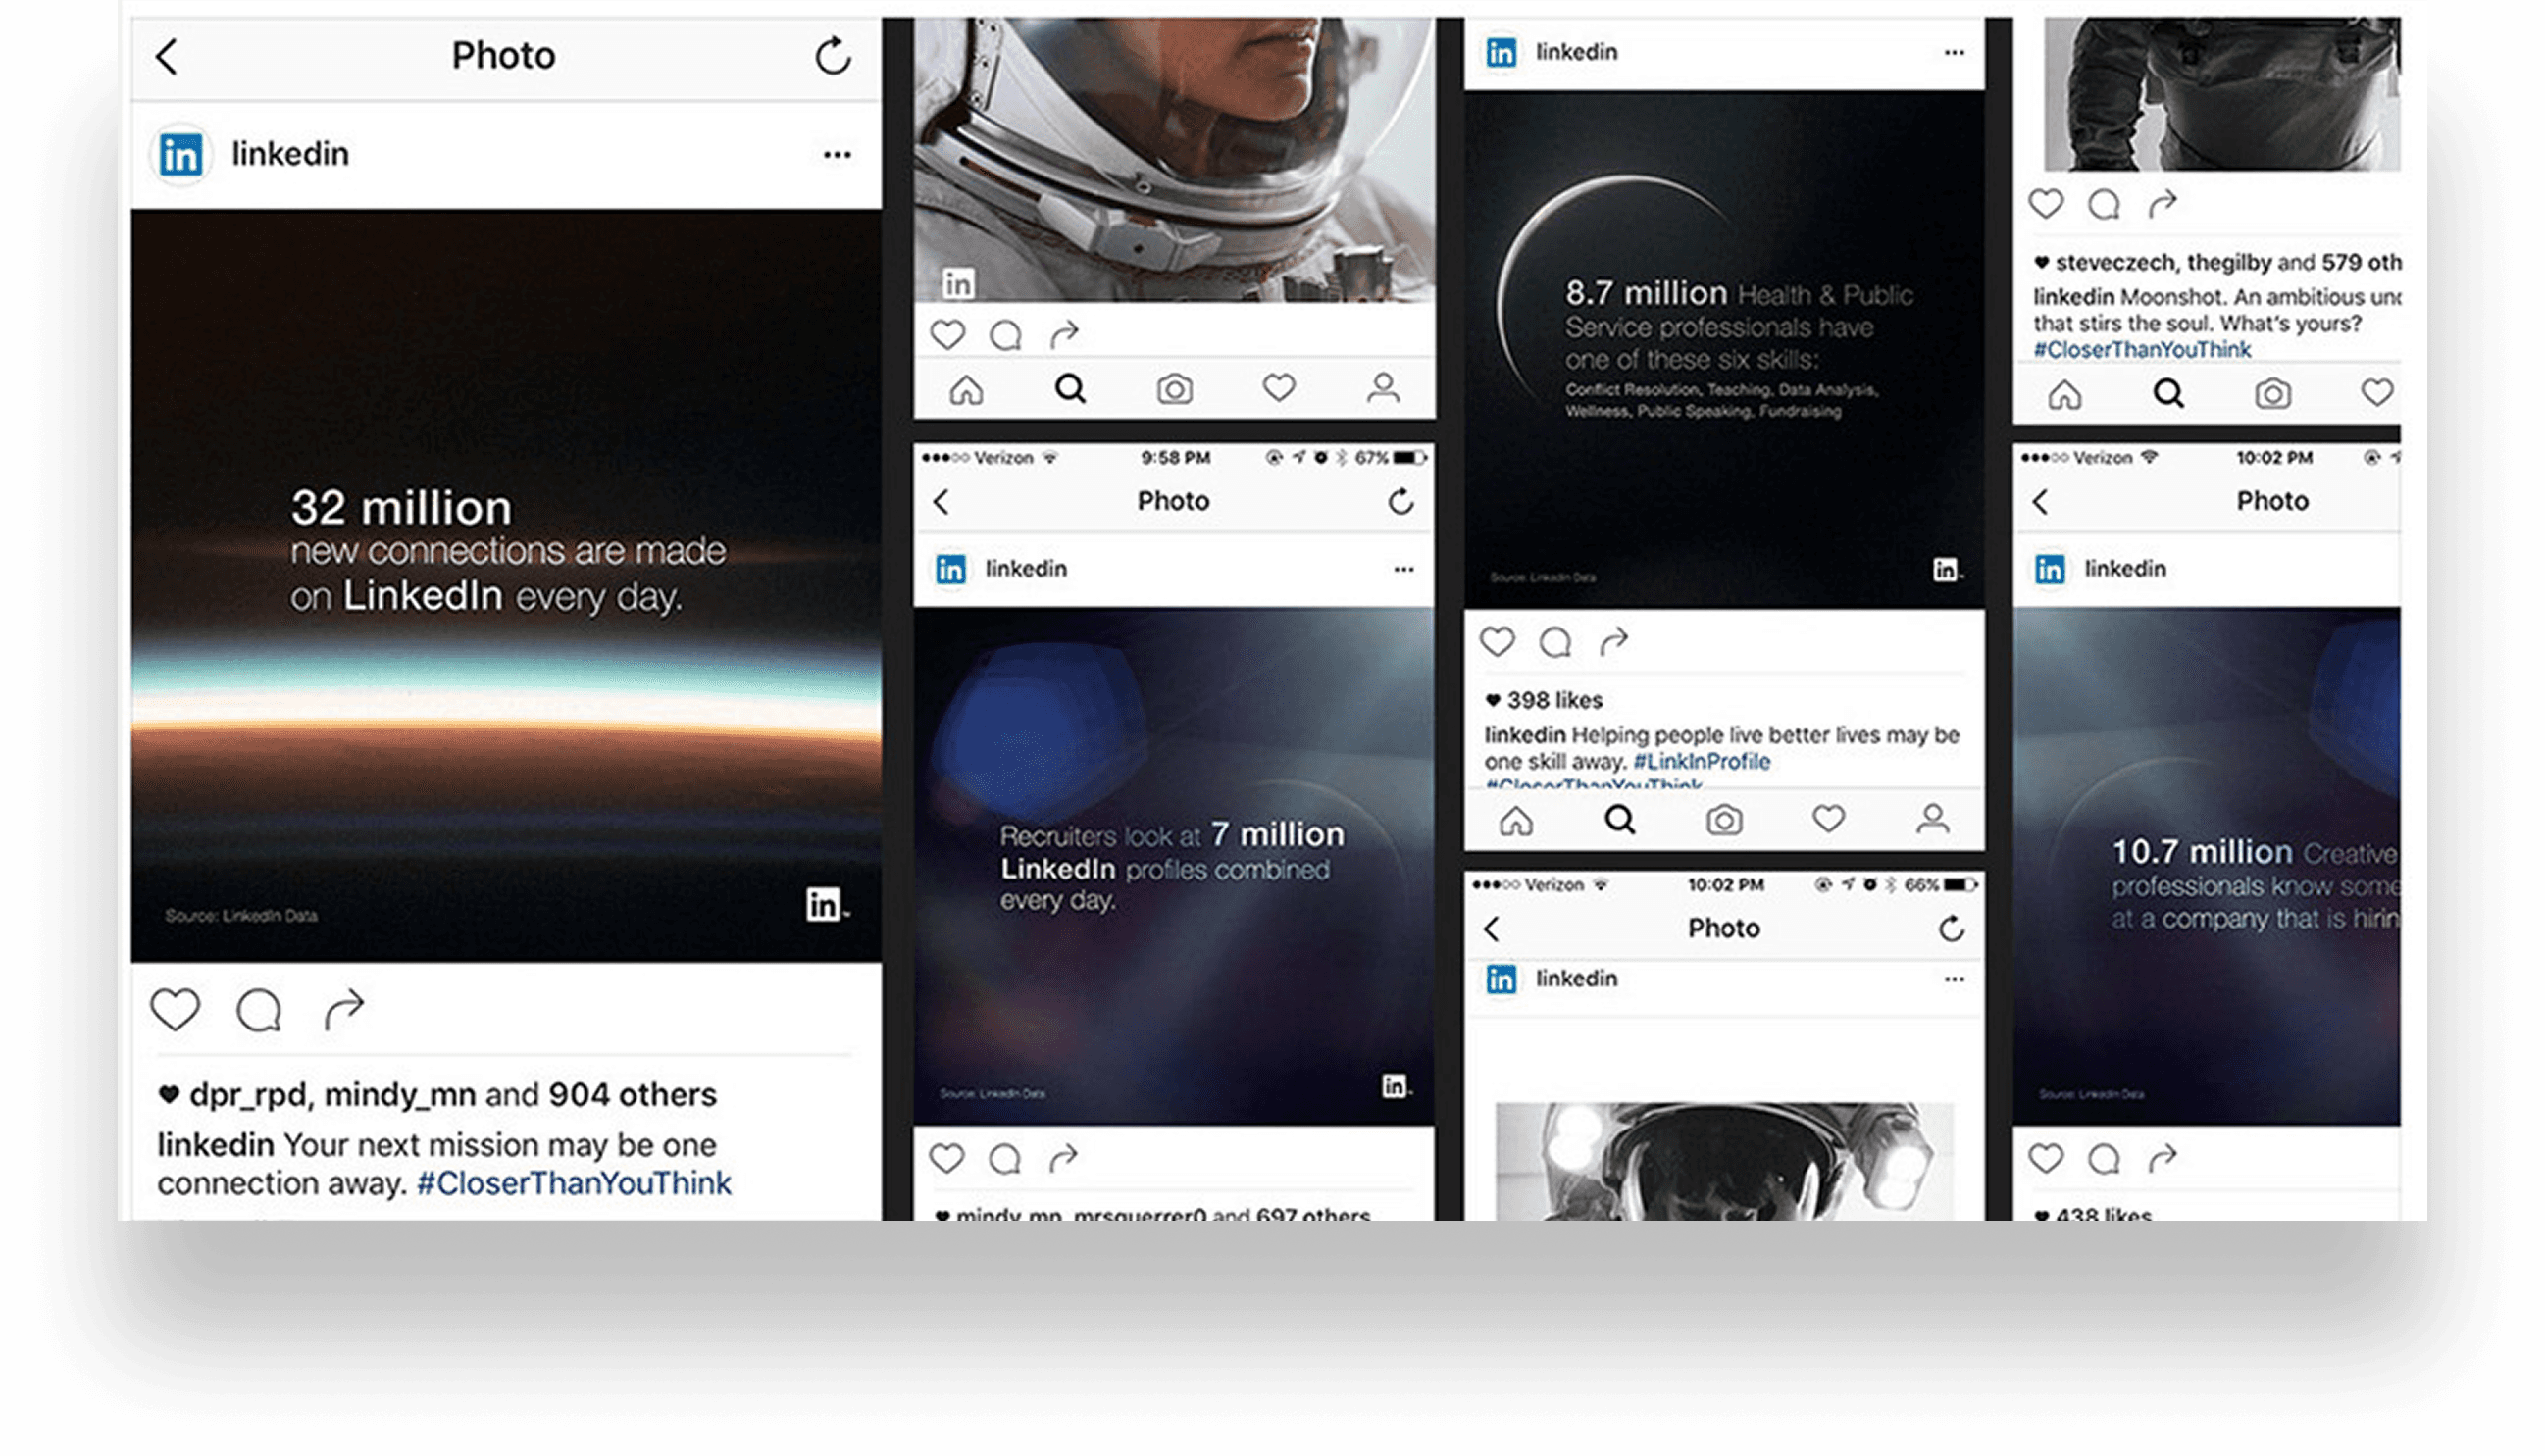
Task: Open options menu on the 8.7 million post
Action: pyautogui.click(x=1953, y=52)
